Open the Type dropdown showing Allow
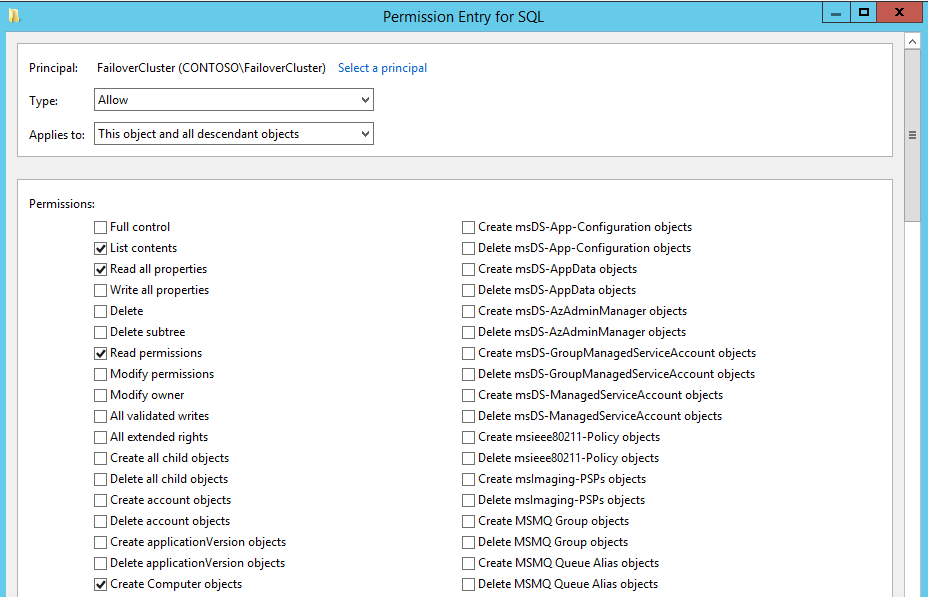Viewport: 928px width, 597px height. click(x=234, y=99)
